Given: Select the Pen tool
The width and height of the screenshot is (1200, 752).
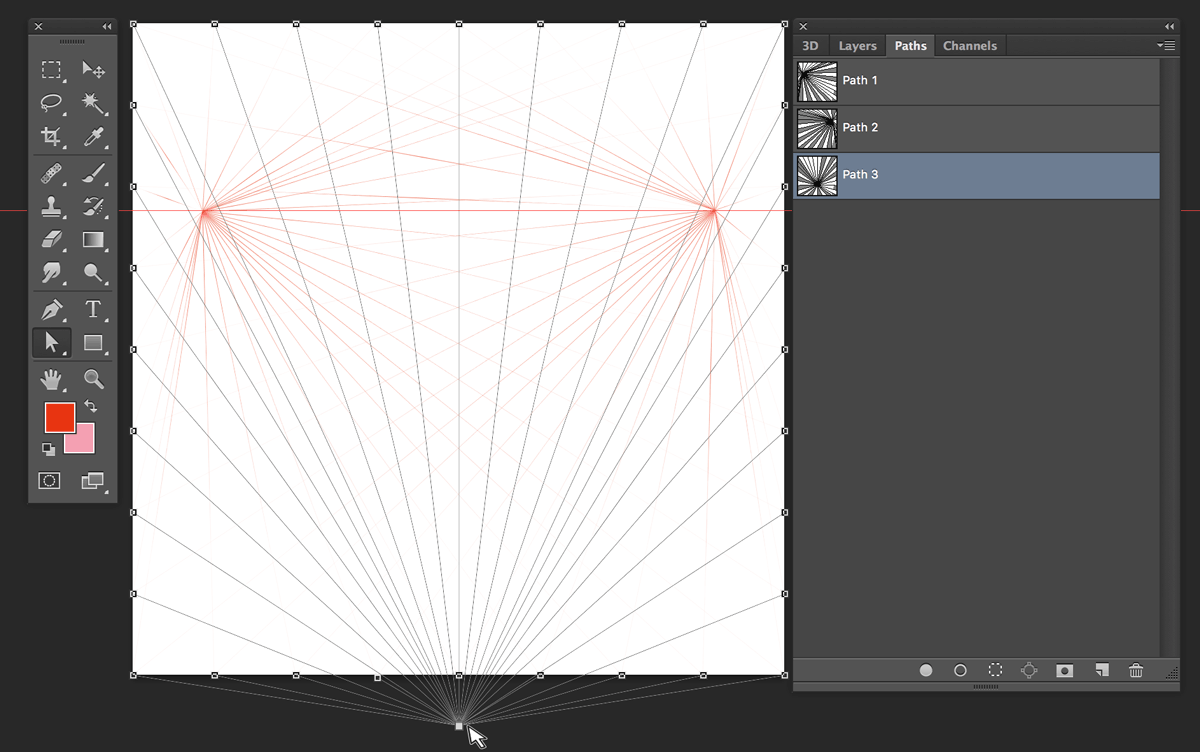Looking at the screenshot, I should [51, 310].
